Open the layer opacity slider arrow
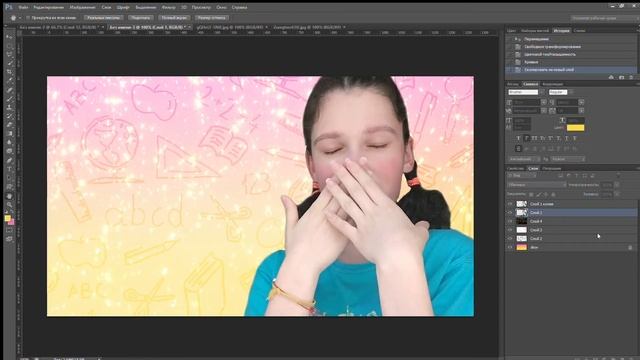The height and width of the screenshot is (360, 640). 617,185
